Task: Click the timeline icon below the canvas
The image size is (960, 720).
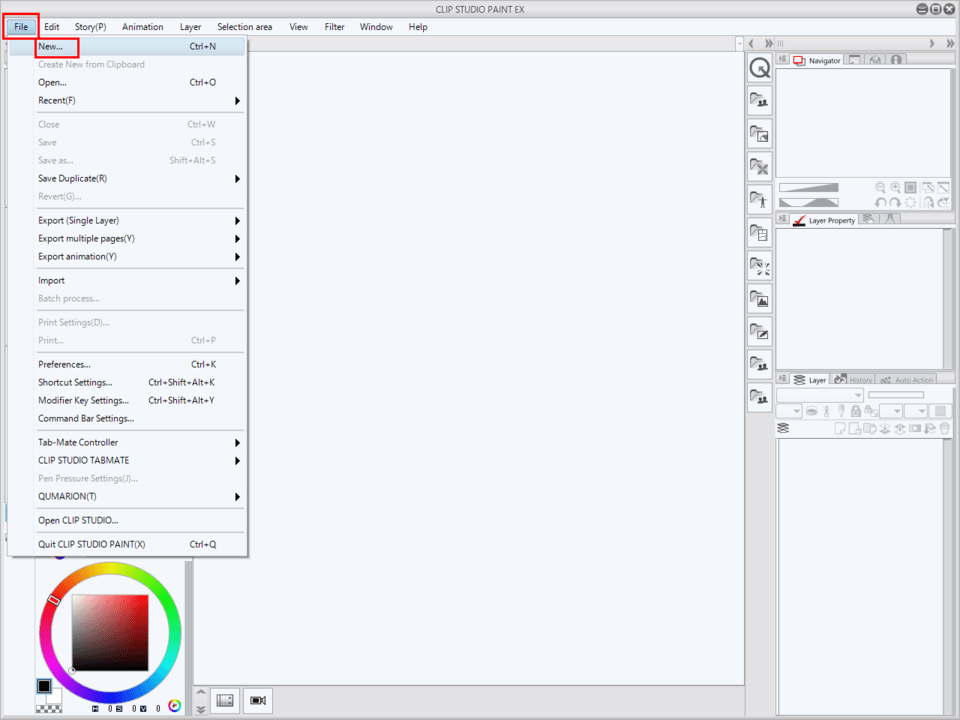Action: point(225,700)
